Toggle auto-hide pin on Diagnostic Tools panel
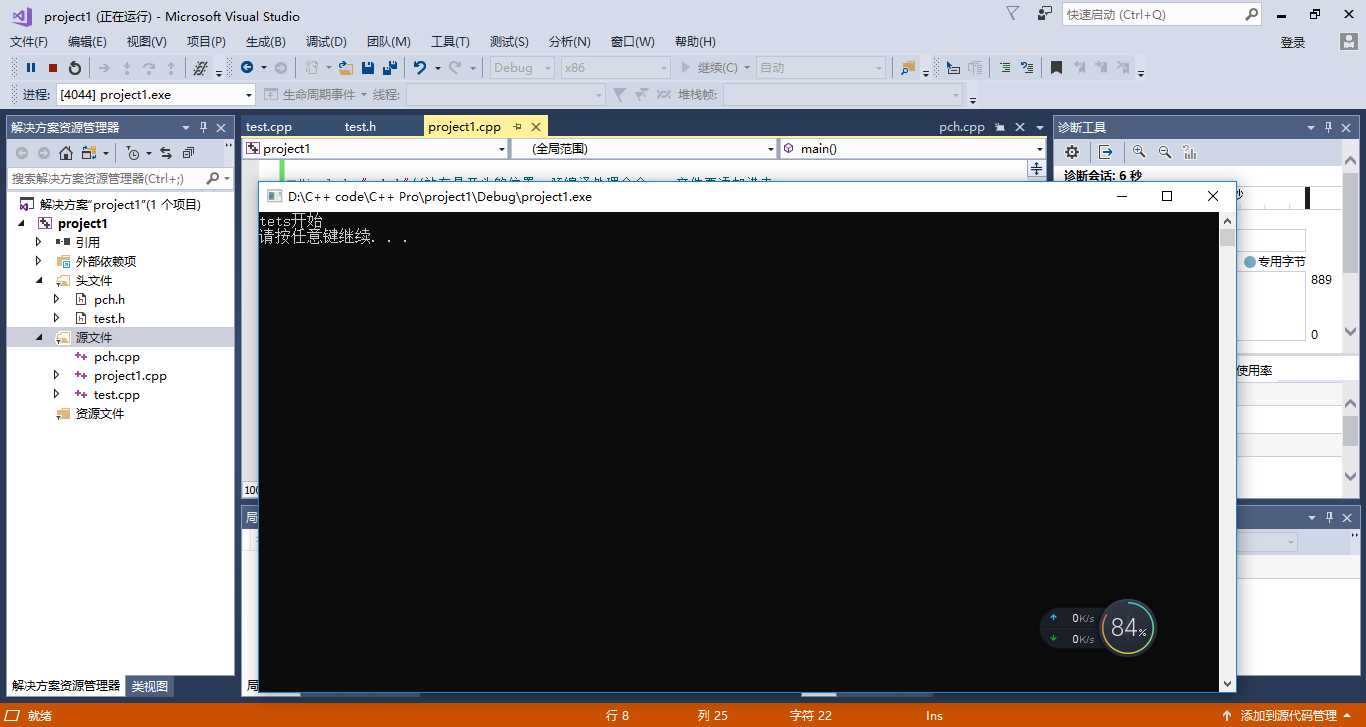 tap(1329, 127)
